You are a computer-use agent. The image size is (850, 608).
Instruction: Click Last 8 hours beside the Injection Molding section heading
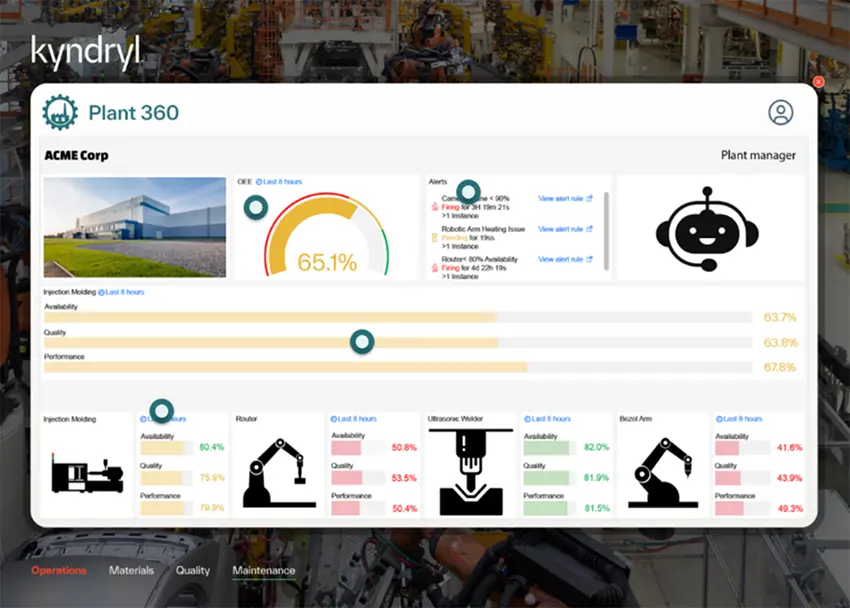(121, 292)
